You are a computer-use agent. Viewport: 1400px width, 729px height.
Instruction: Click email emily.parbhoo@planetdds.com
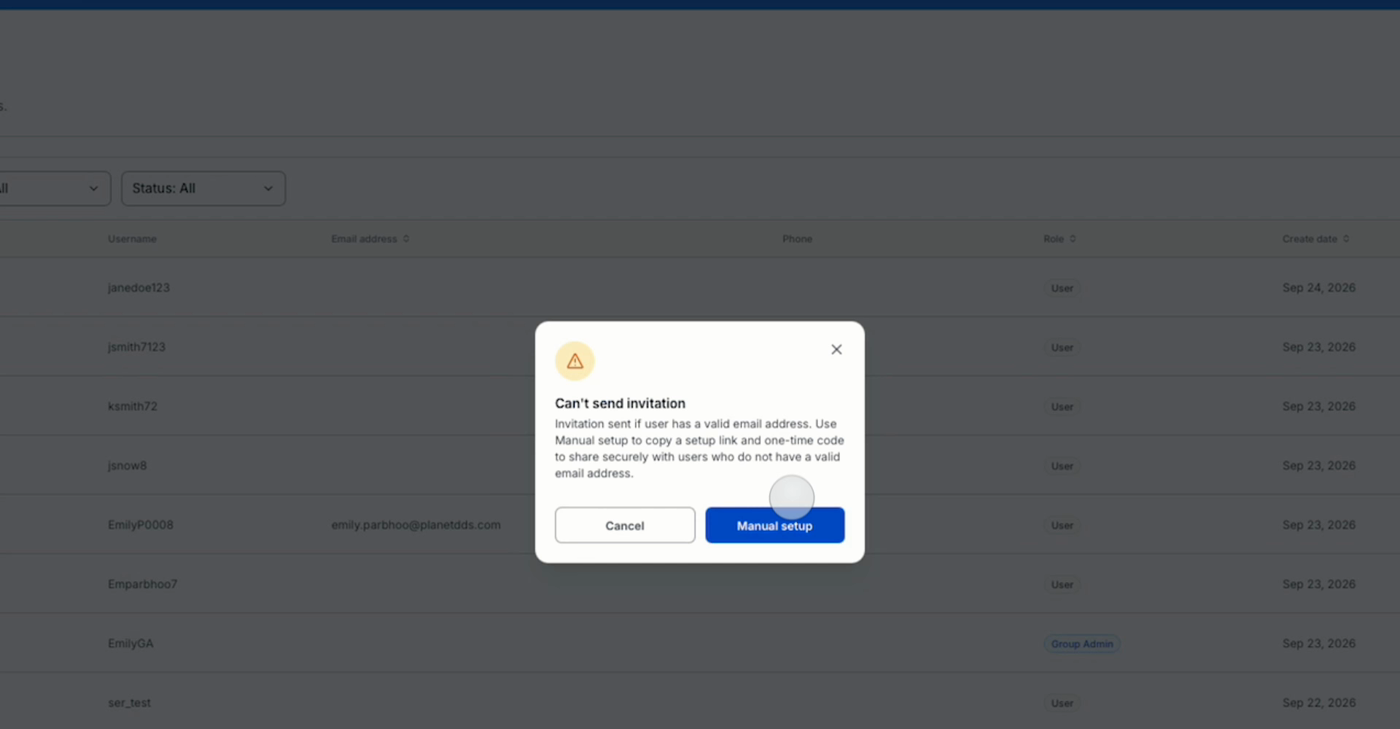coord(416,525)
